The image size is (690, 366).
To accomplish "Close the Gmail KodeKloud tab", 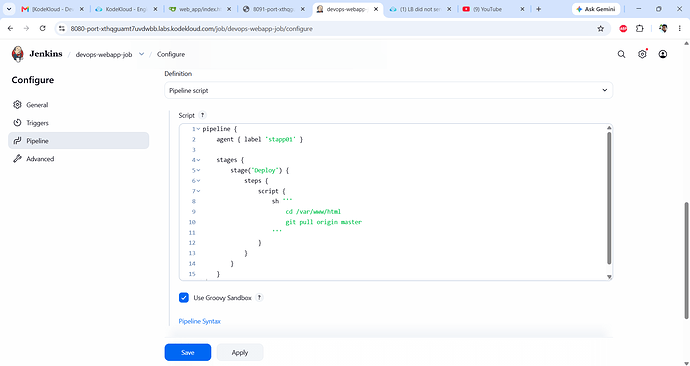I will coord(81,9).
